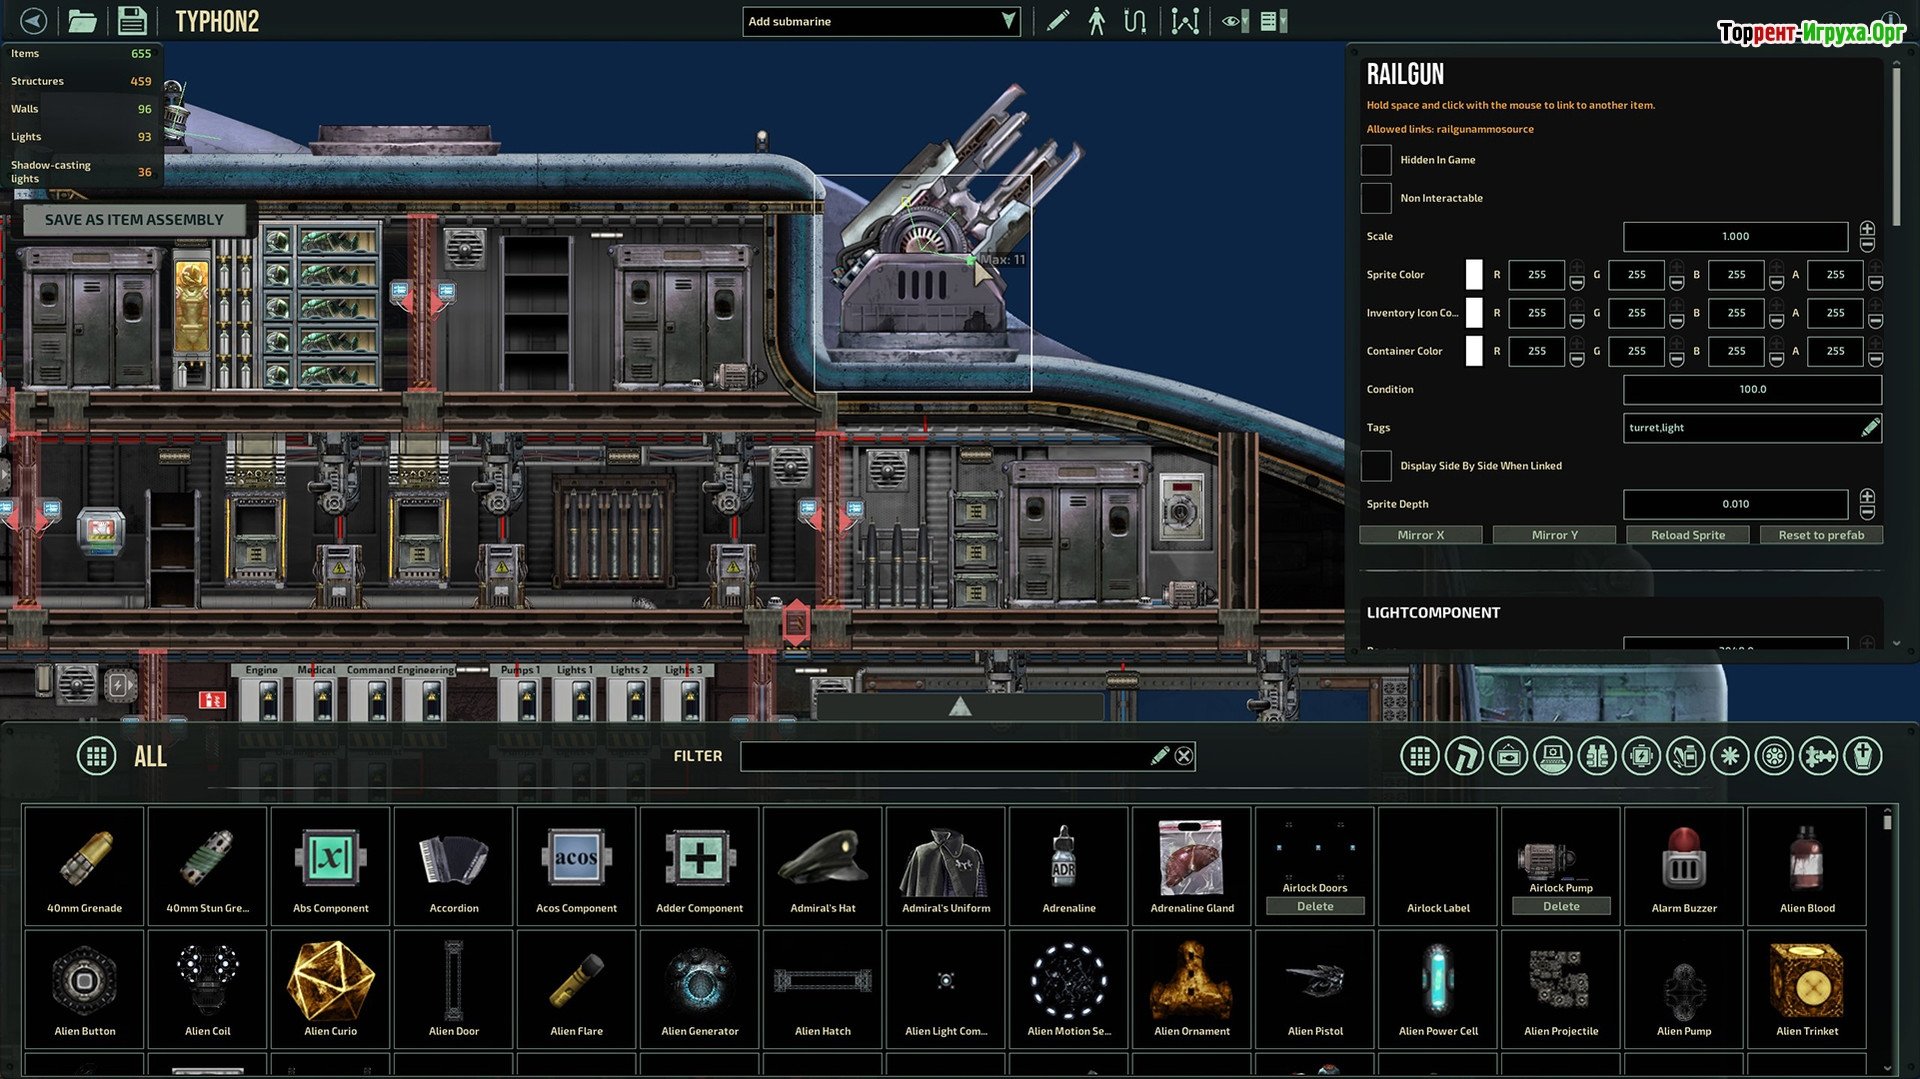The height and width of the screenshot is (1079, 1920).
Task: Switch to character mode with person icon
Action: 1097,21
